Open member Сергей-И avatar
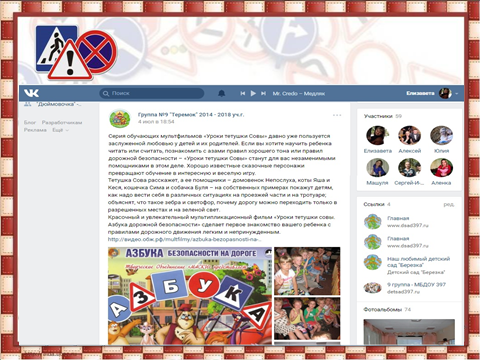The width and height of the screenshot is (480, 360). click(409, 167)
